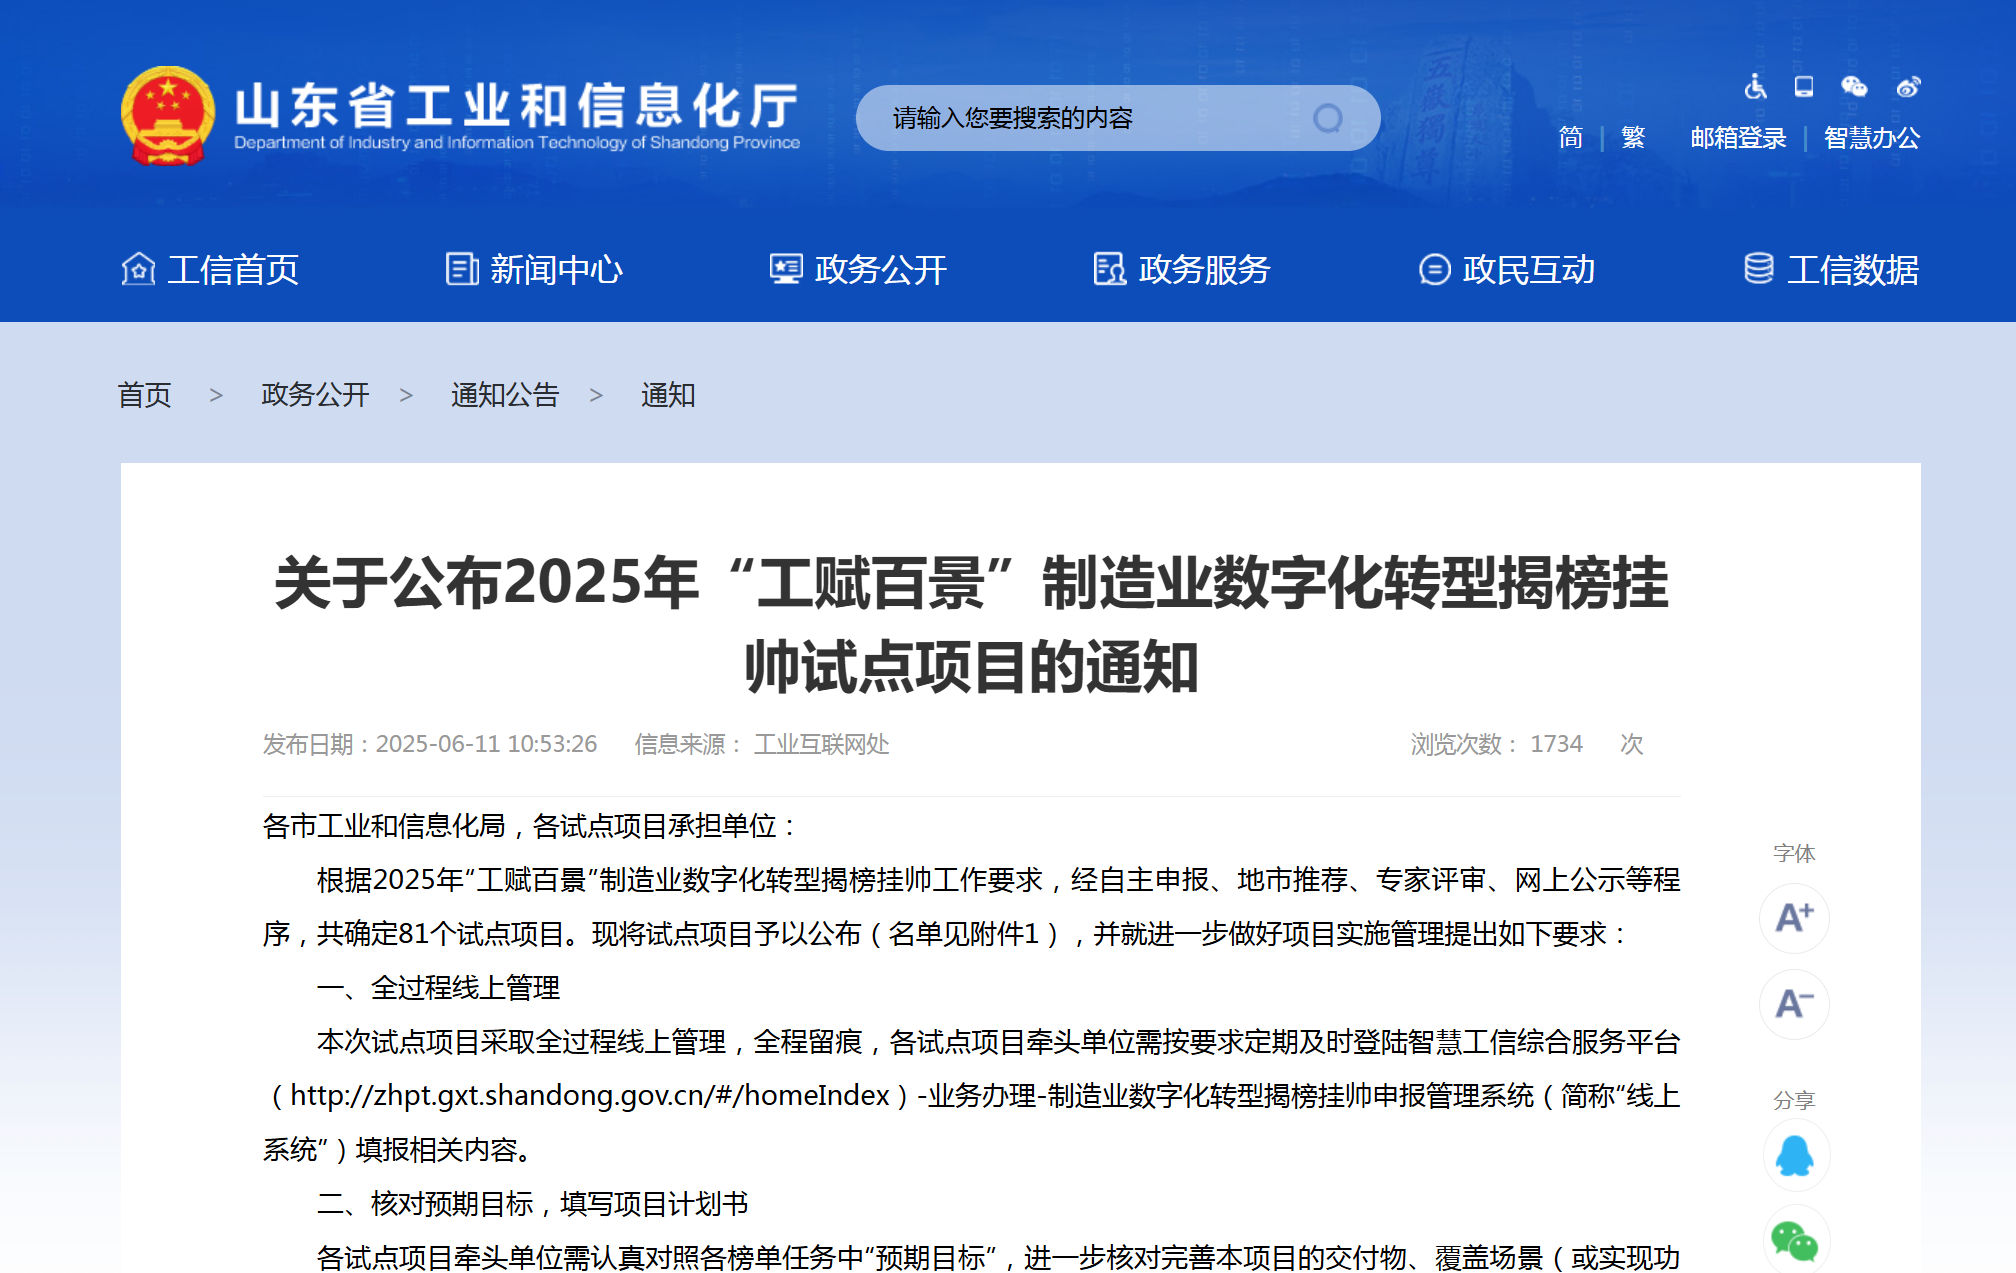Decrease font size with A- button
This screenshot has width=2016, height=1273.
point(1794,1003)
